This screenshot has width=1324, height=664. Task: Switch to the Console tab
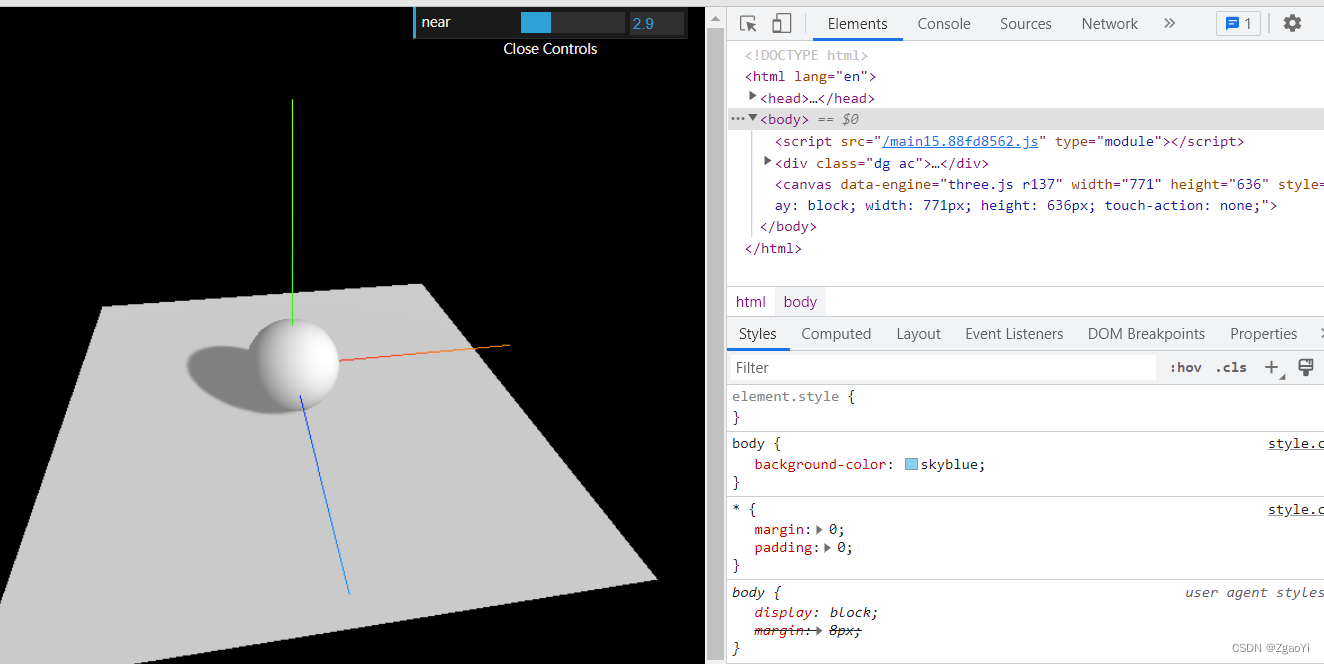944,23
